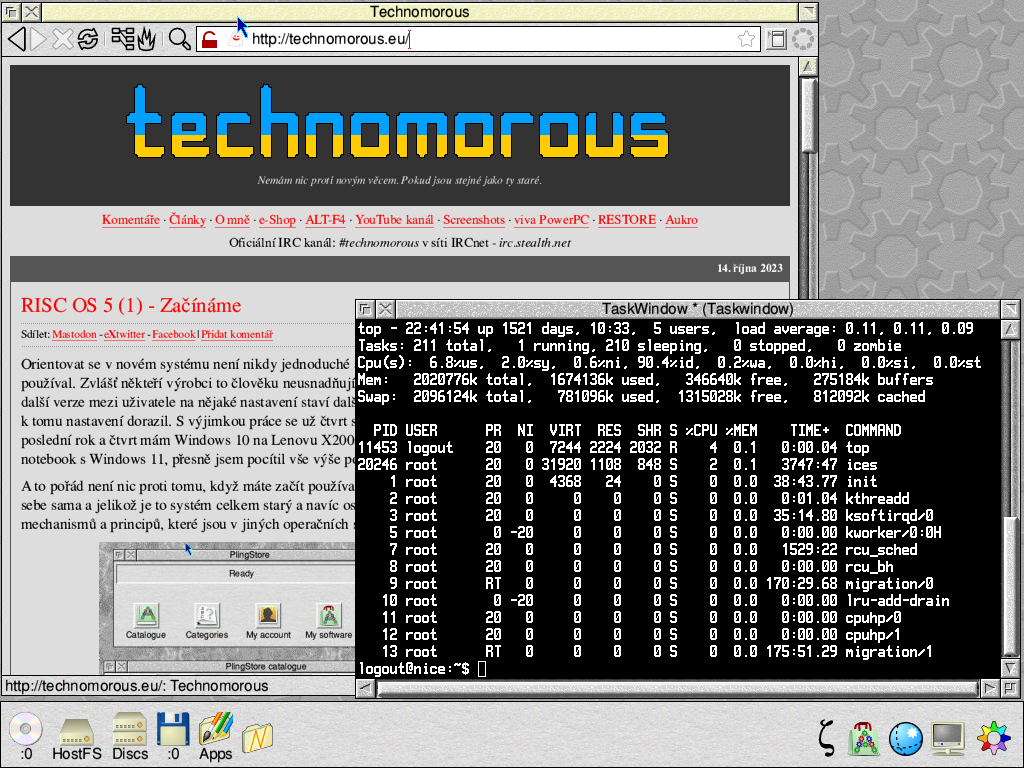Share article via Mastodon link
Viewport: 1024px width, 768px height.
(74, 335)
